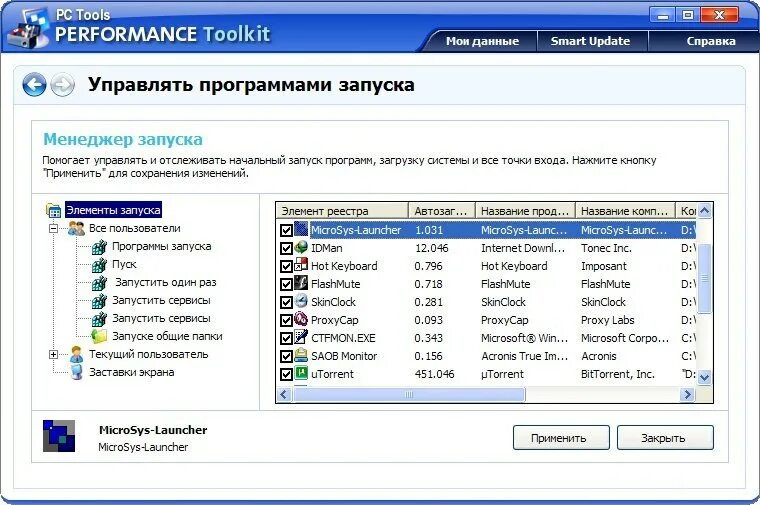Click the PC Tools logo icon
Viewport: 760px width, 505px height.
tap(30, 28)
